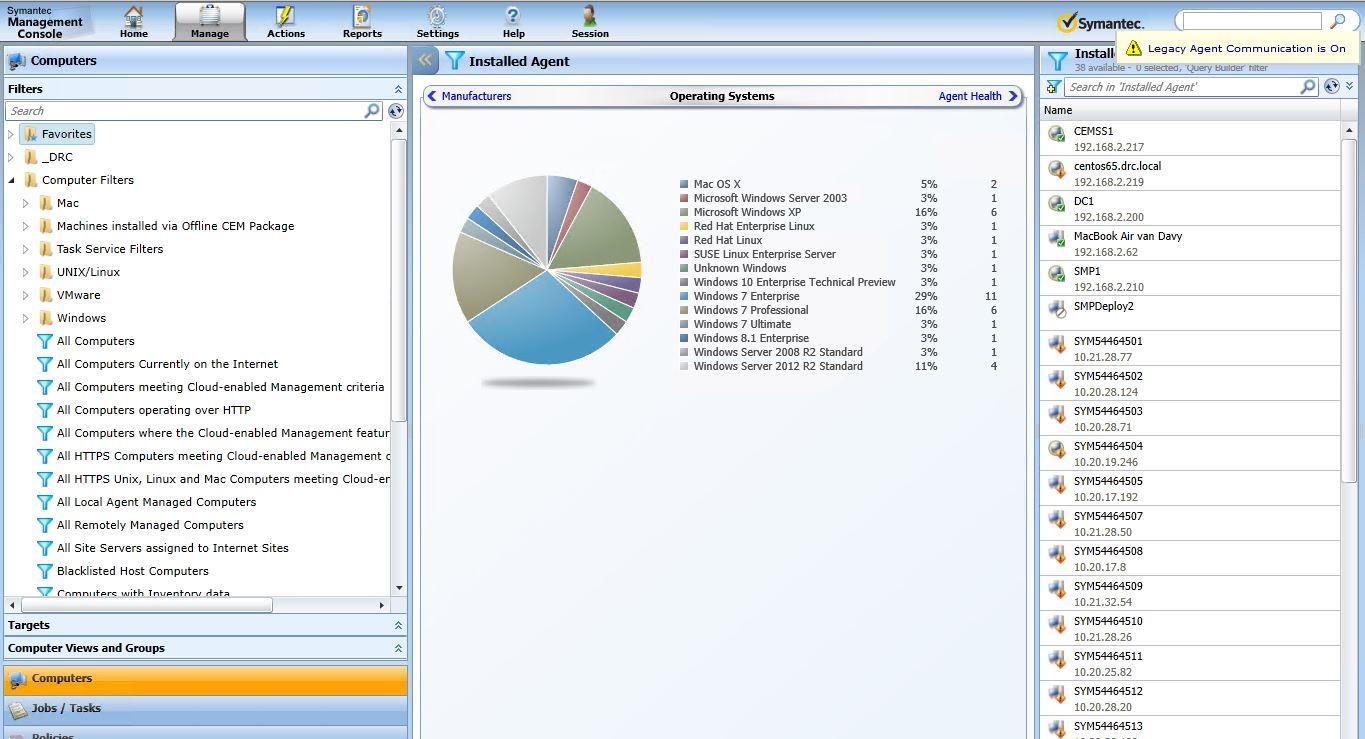The width and height of the screenshot is (1365, 739).
Task: Click the list search magnifier icon
Action: click(x=1308, y=87)
